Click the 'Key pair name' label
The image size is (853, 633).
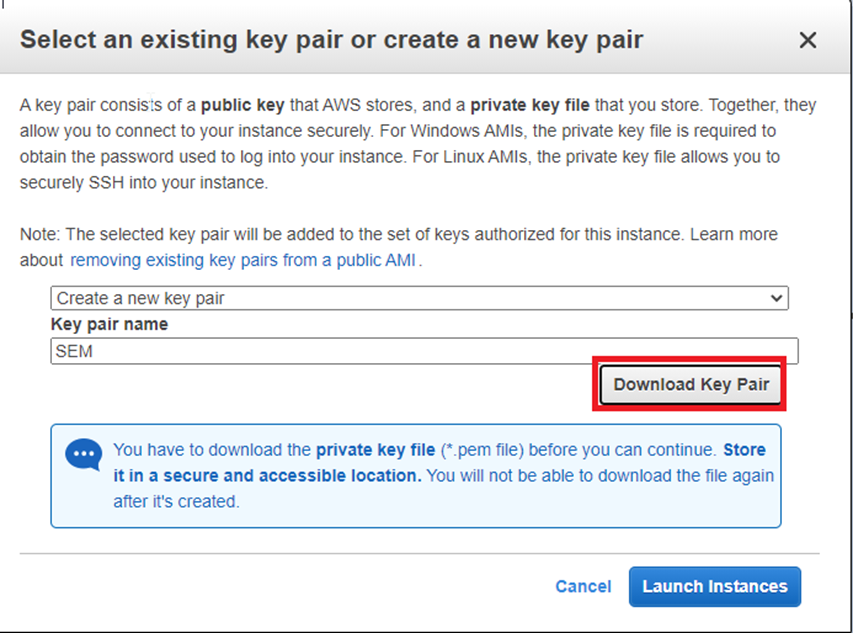pyautogui.click(x=109, y=324)
